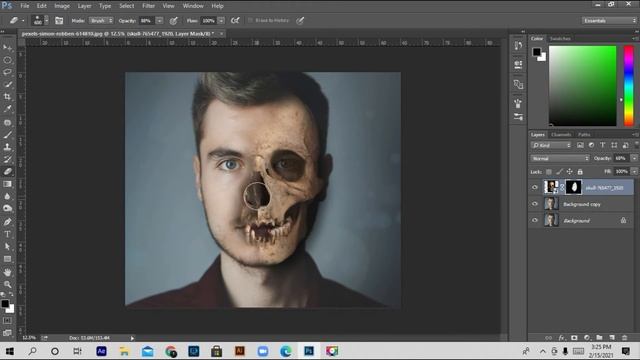The width and height of the screenshot is (640, 360).
Task: Click the rainbow hue slider strip
Action: [629, 86]
